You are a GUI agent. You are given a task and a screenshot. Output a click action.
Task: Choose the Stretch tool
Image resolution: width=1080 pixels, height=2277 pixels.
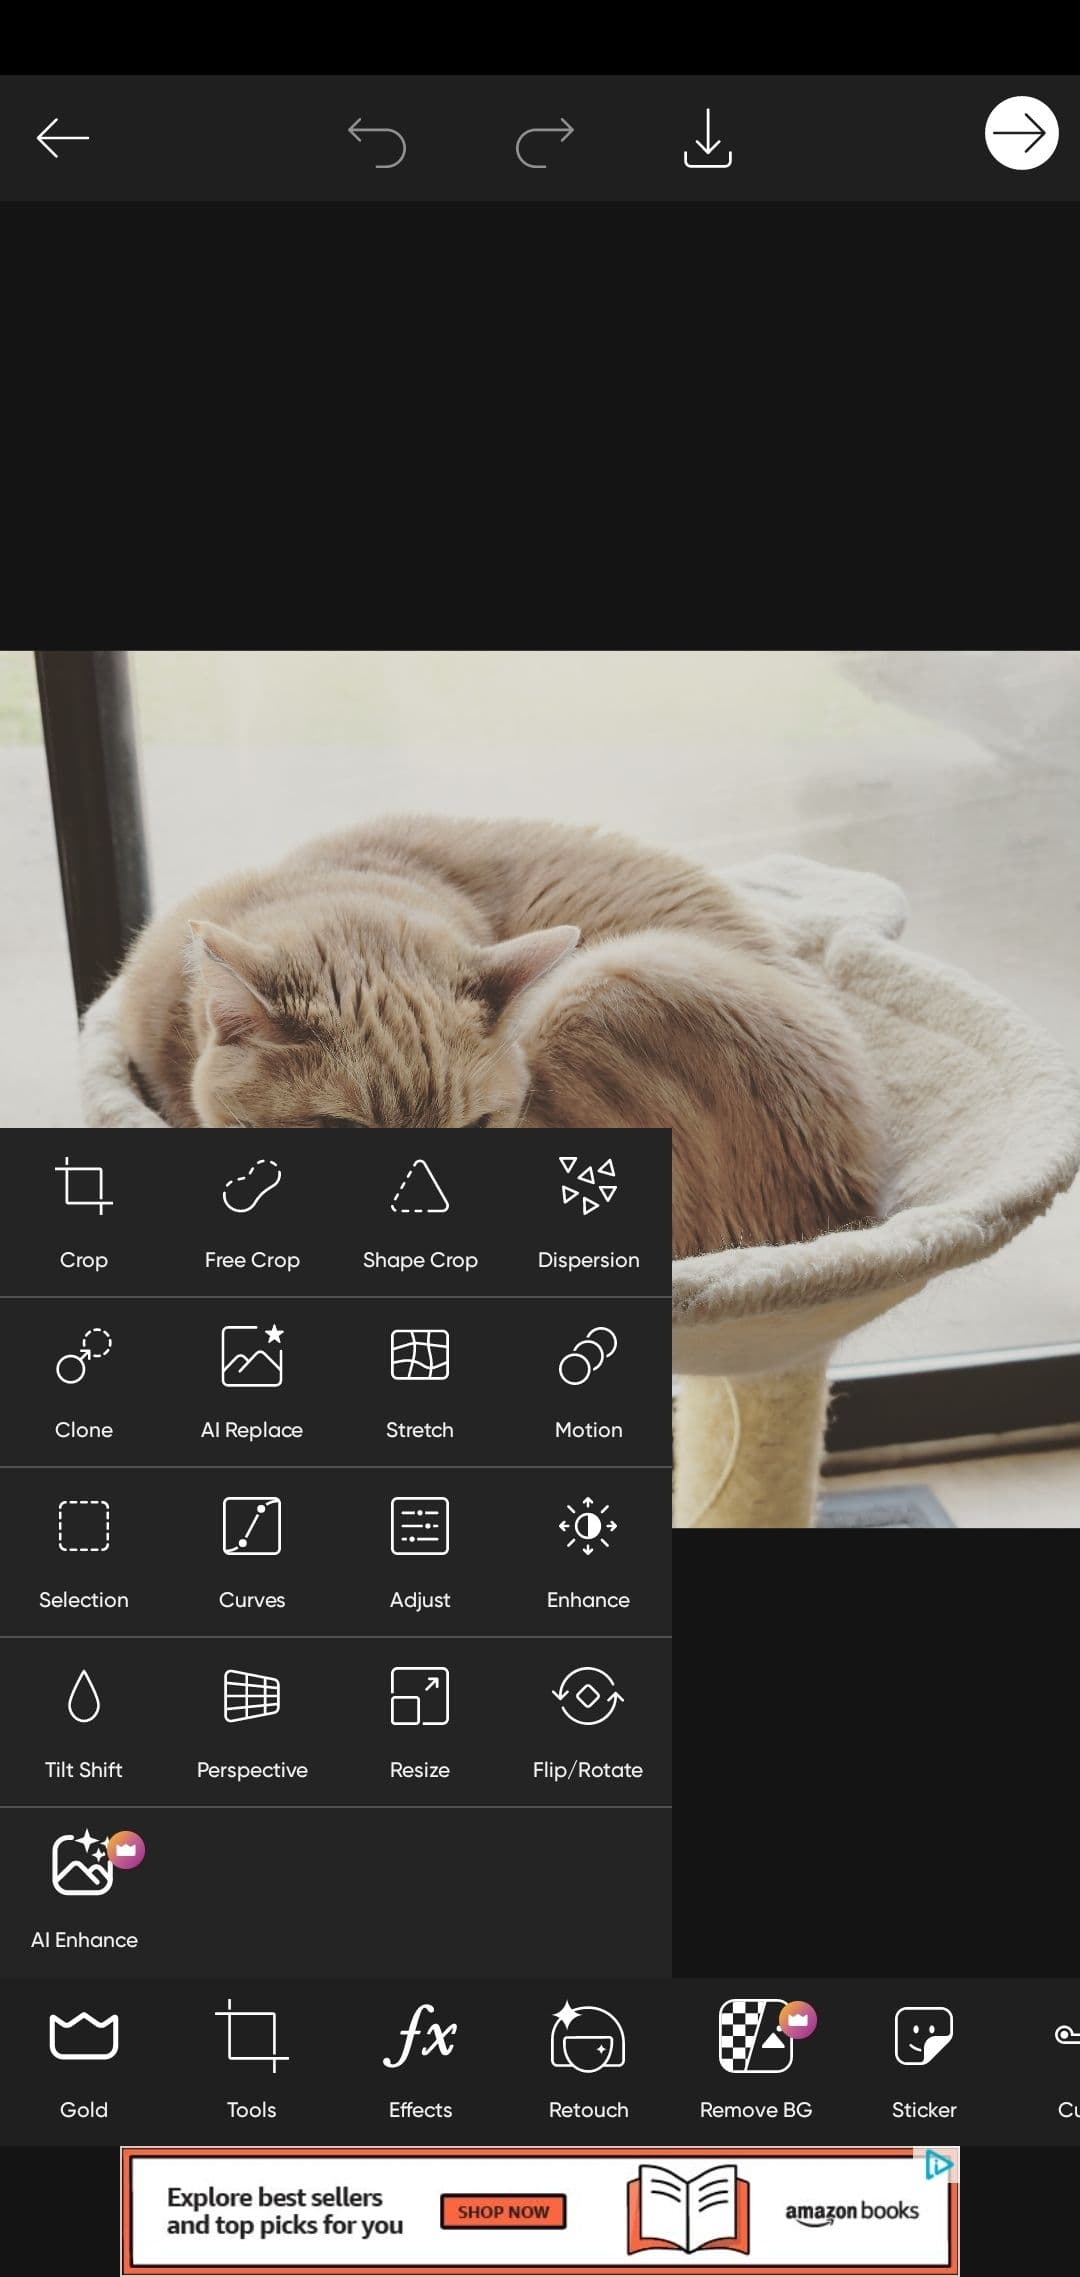point(420,1383)
